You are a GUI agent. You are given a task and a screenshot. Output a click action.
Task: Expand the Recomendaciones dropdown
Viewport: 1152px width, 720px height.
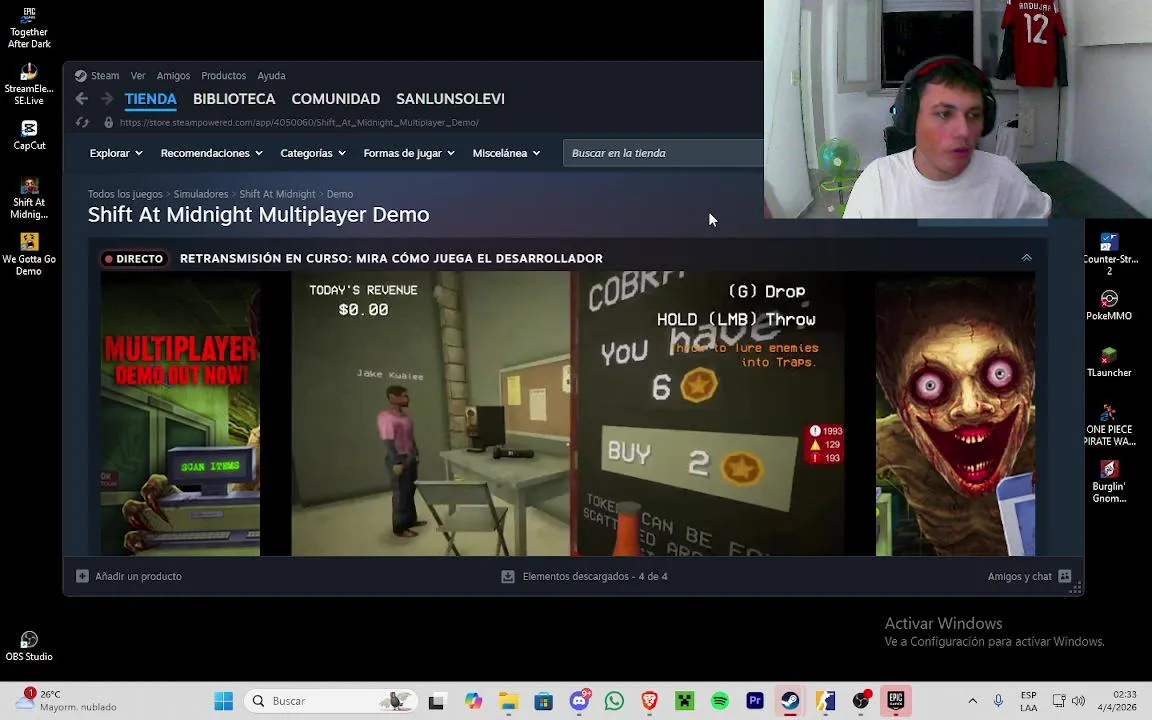coord(212,153)
